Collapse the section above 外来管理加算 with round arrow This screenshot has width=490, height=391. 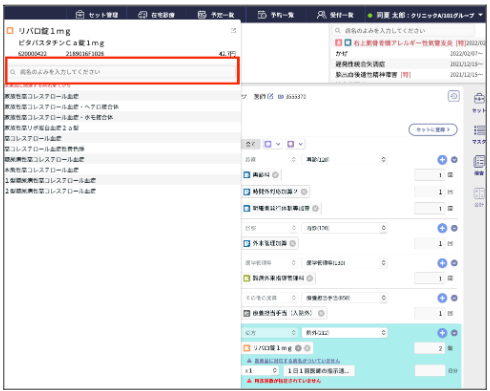coord(454,228)
